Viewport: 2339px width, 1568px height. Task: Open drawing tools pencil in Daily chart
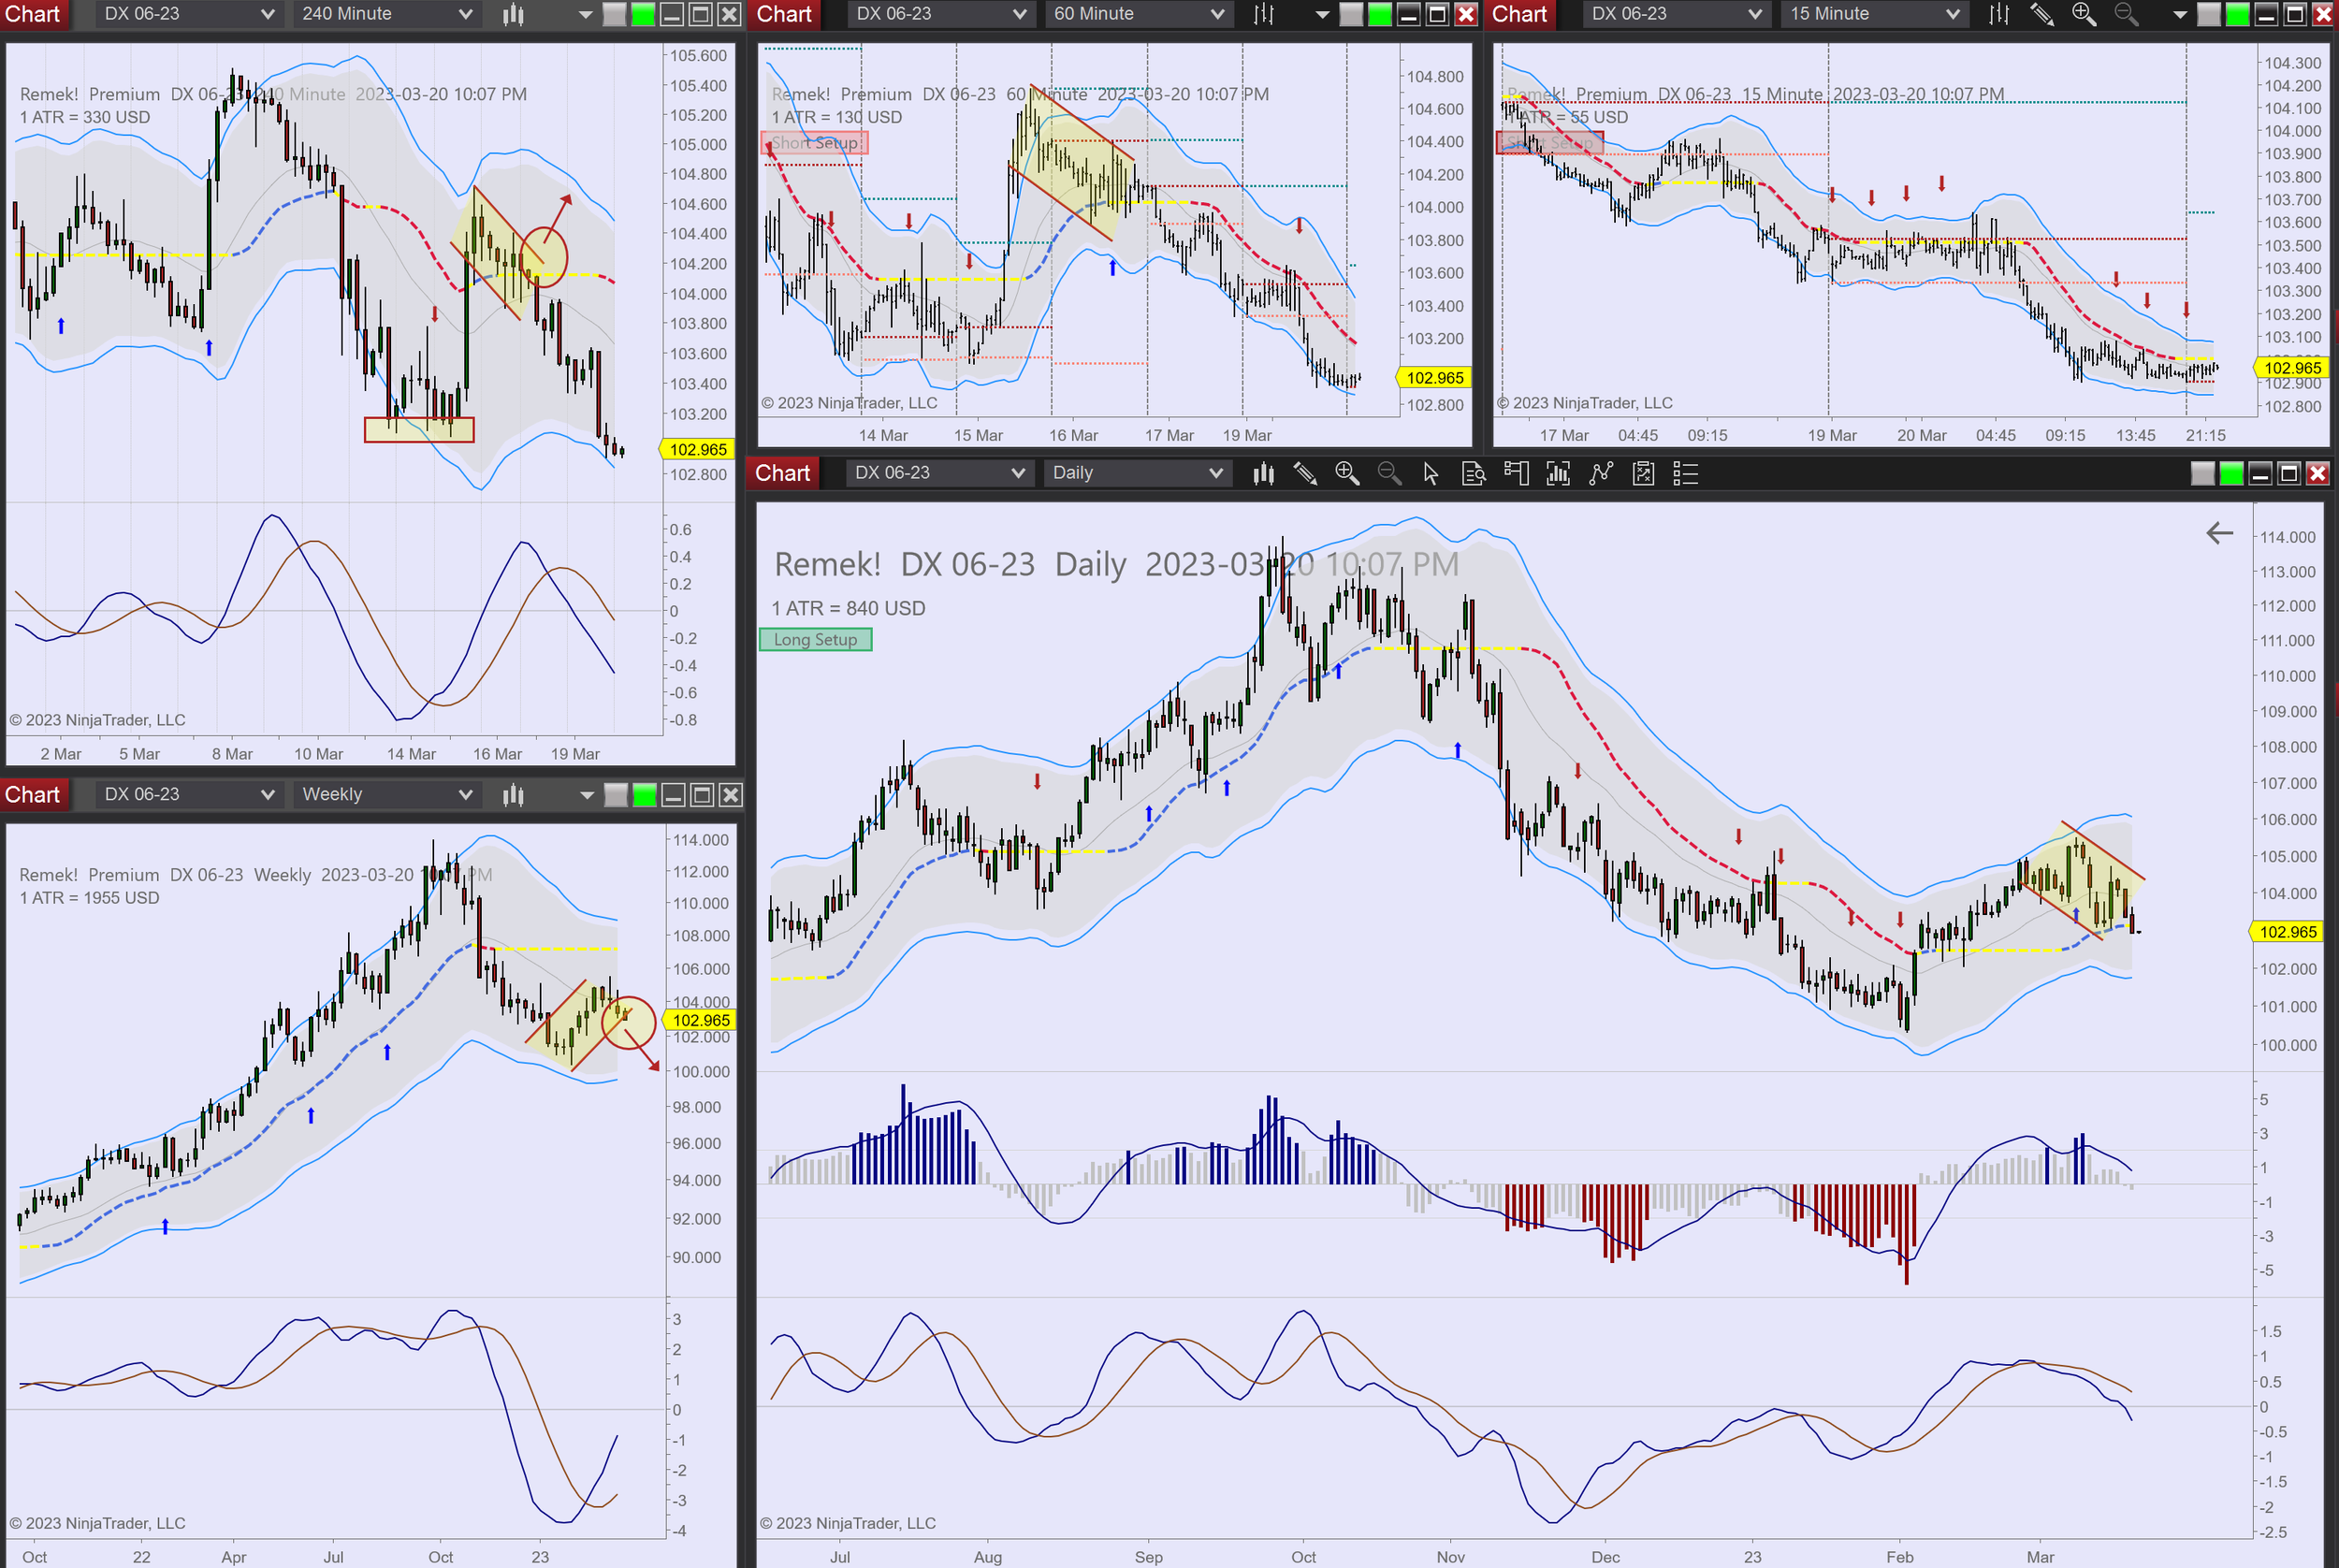(x=1305, y=473)
